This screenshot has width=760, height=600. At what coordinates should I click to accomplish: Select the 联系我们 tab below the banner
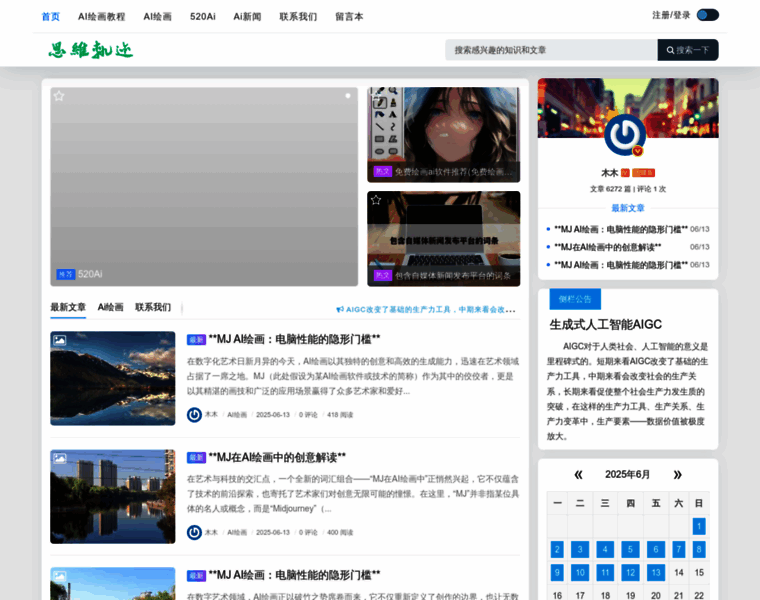(153, 307)
